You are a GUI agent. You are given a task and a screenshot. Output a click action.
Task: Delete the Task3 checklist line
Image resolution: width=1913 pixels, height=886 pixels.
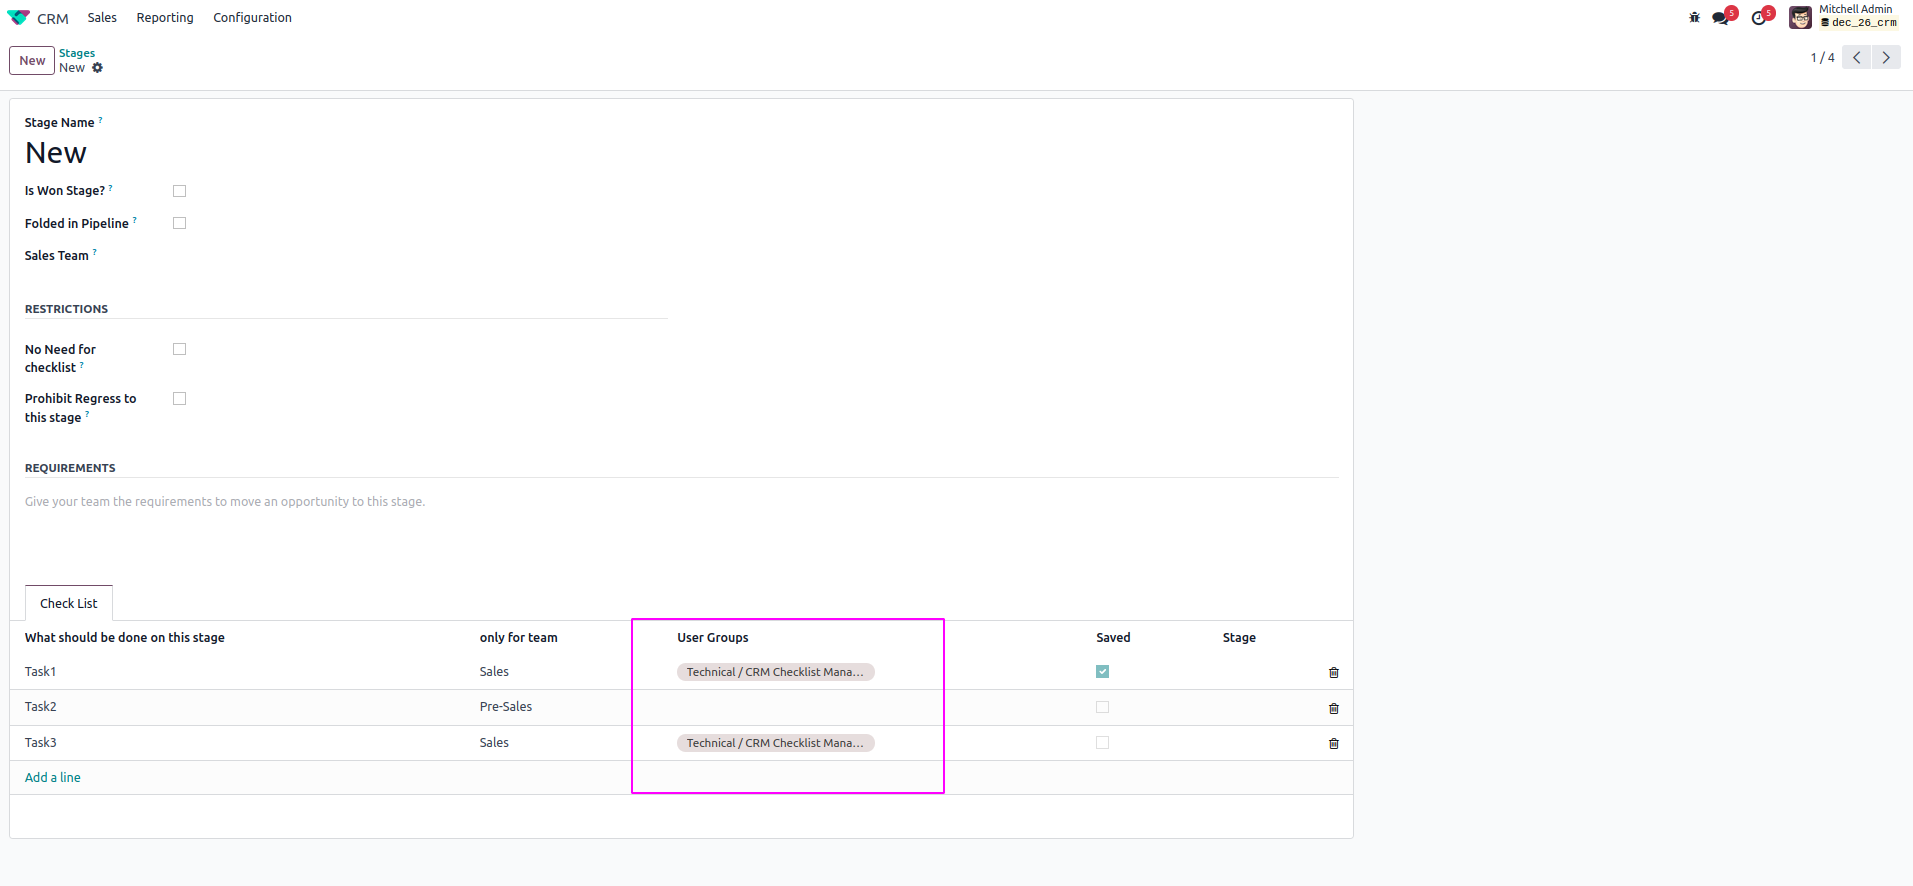(x=1334, y=744)
